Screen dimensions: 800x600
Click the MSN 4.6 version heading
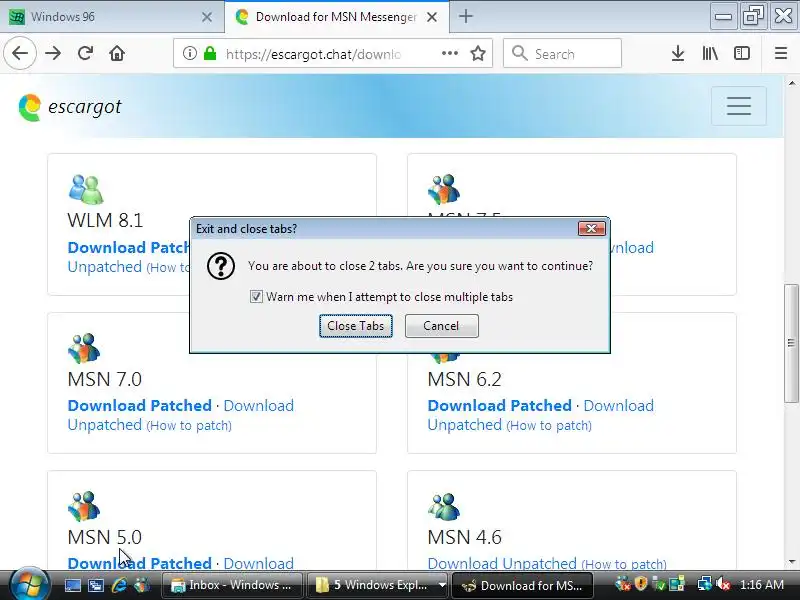[464, 537]
